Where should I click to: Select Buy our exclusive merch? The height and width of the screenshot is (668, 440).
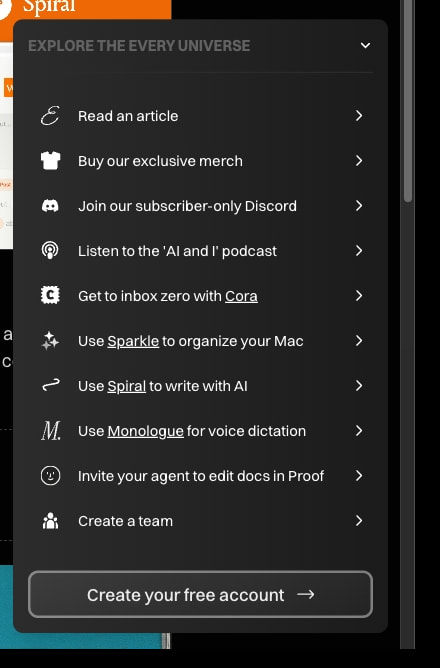(160, 161)
